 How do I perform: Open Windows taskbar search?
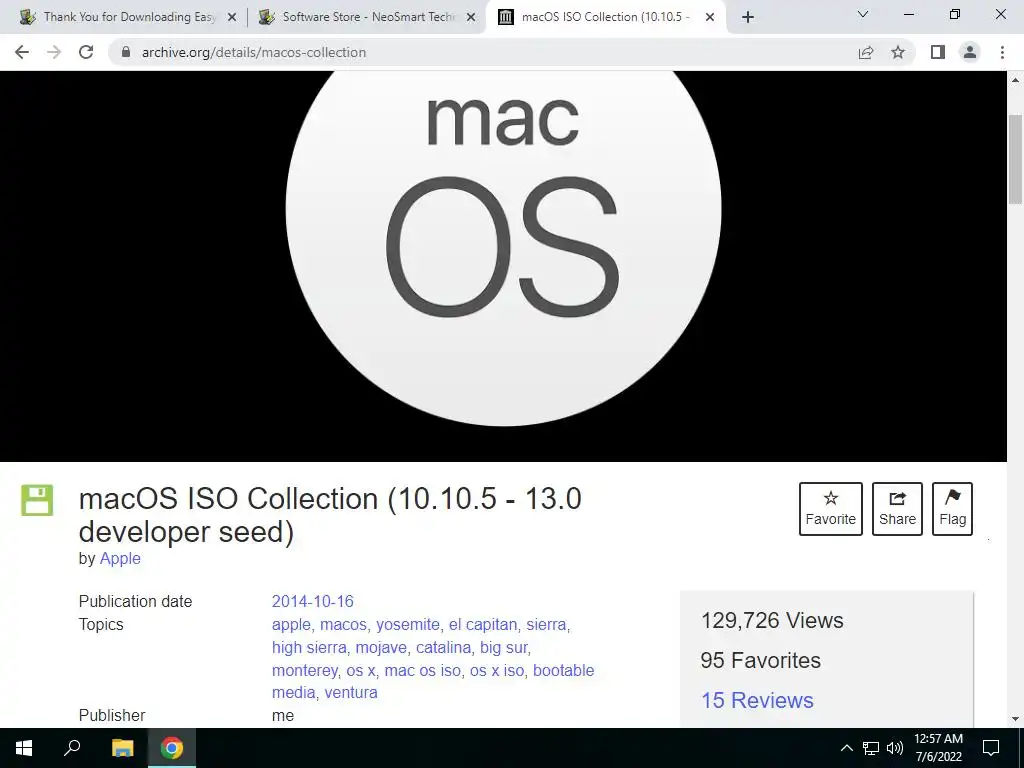click(72, 748)
